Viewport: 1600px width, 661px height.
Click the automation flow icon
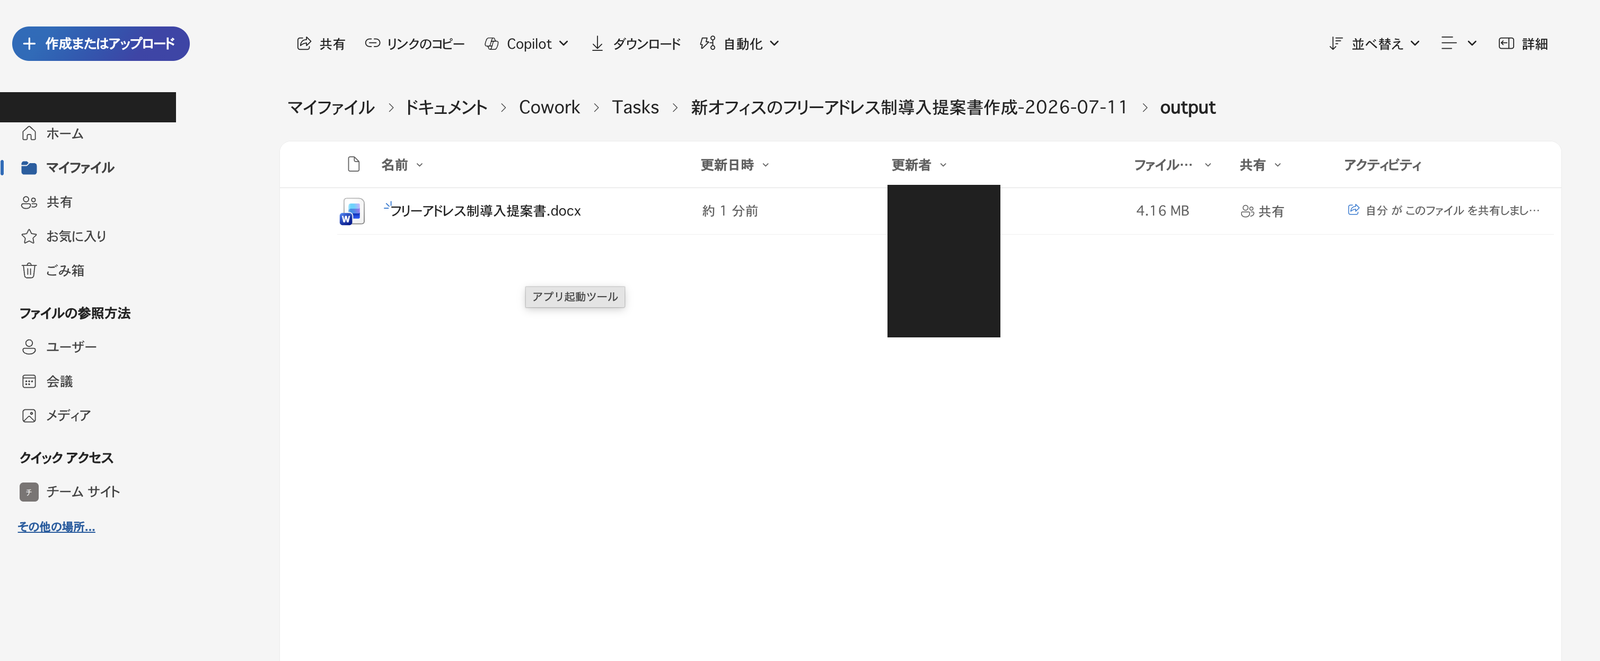(x=708, y=44)
